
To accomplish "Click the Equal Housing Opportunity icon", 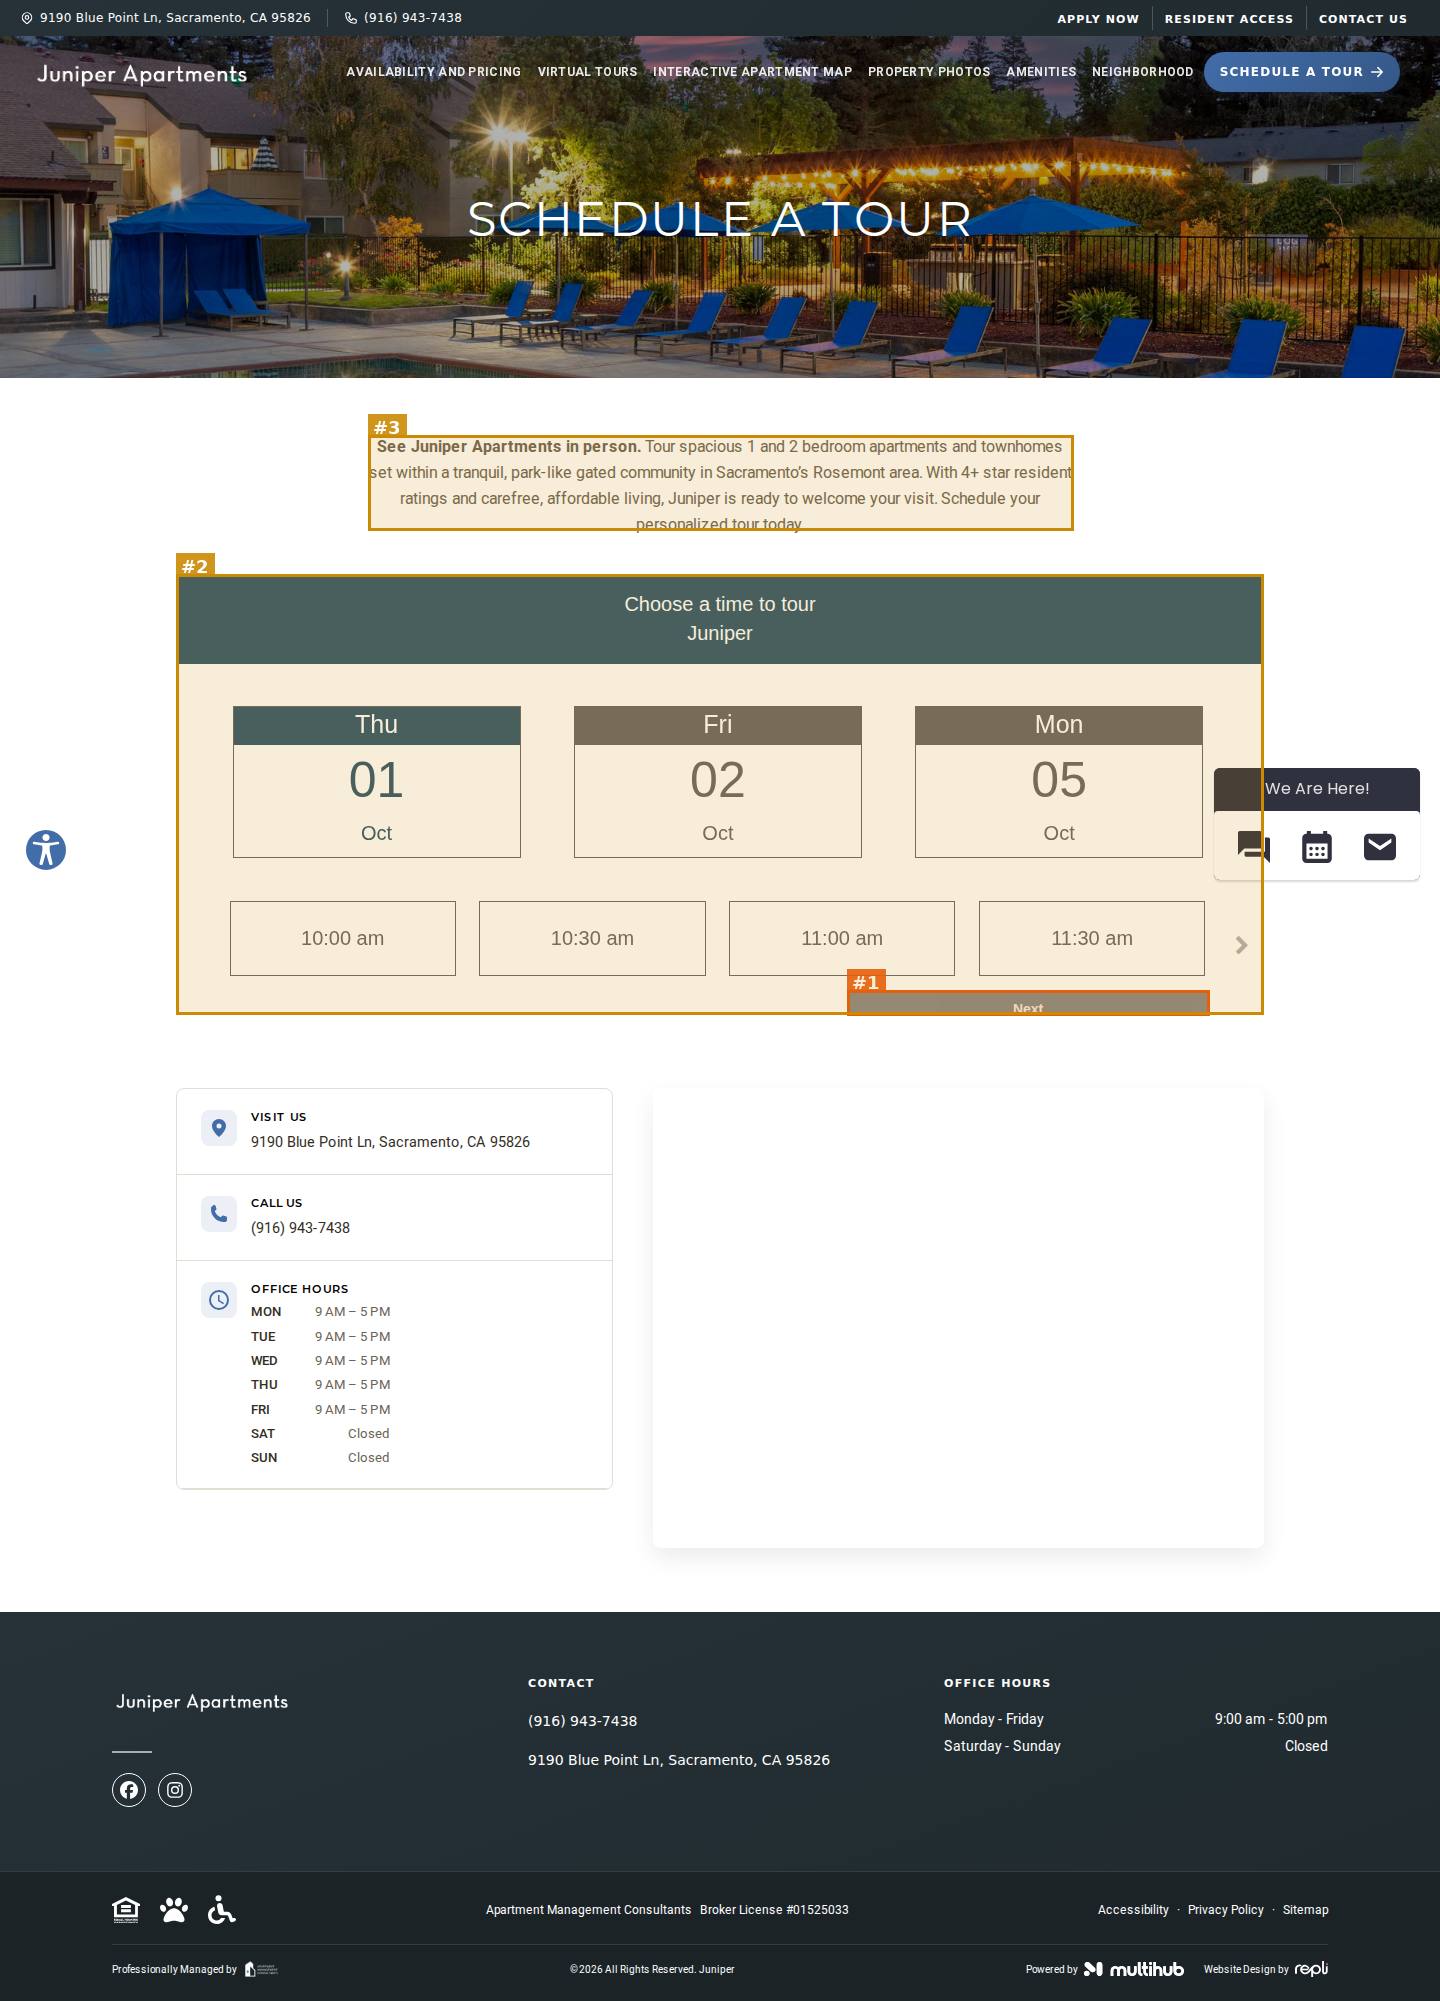I will point(126,1910).
